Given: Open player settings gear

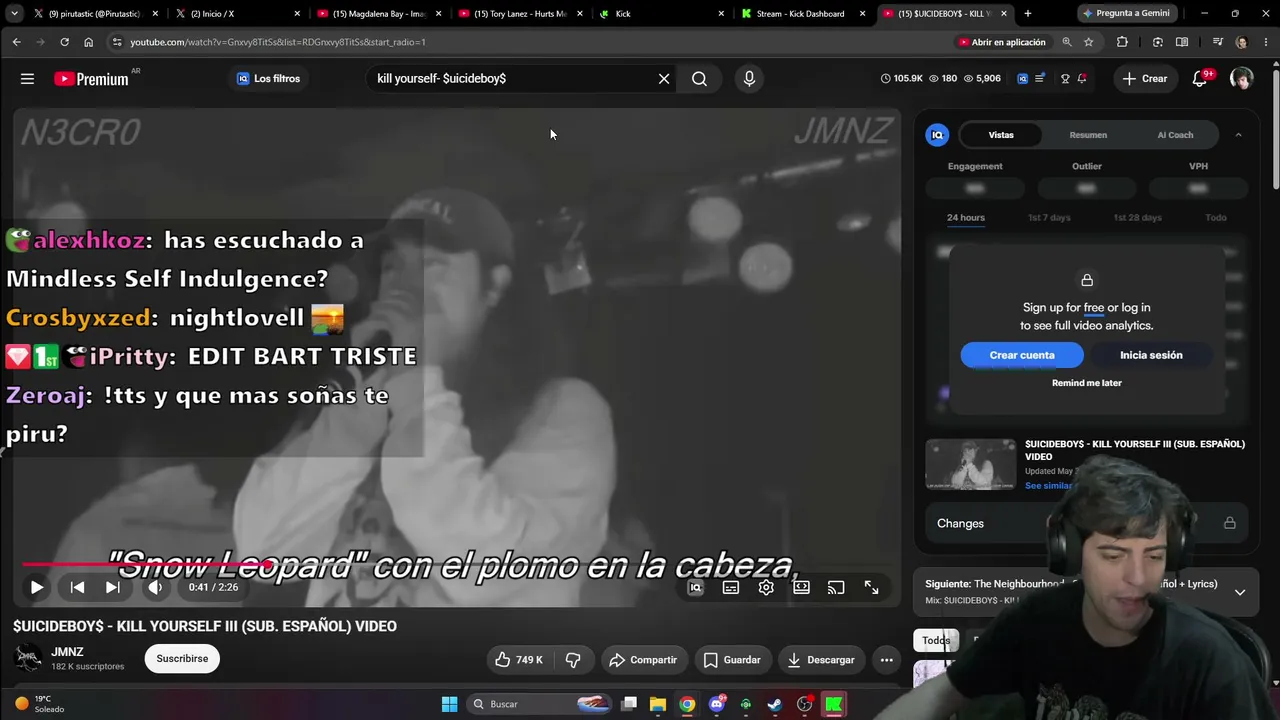Looking at the screenshot, I should tap(766, 588).
